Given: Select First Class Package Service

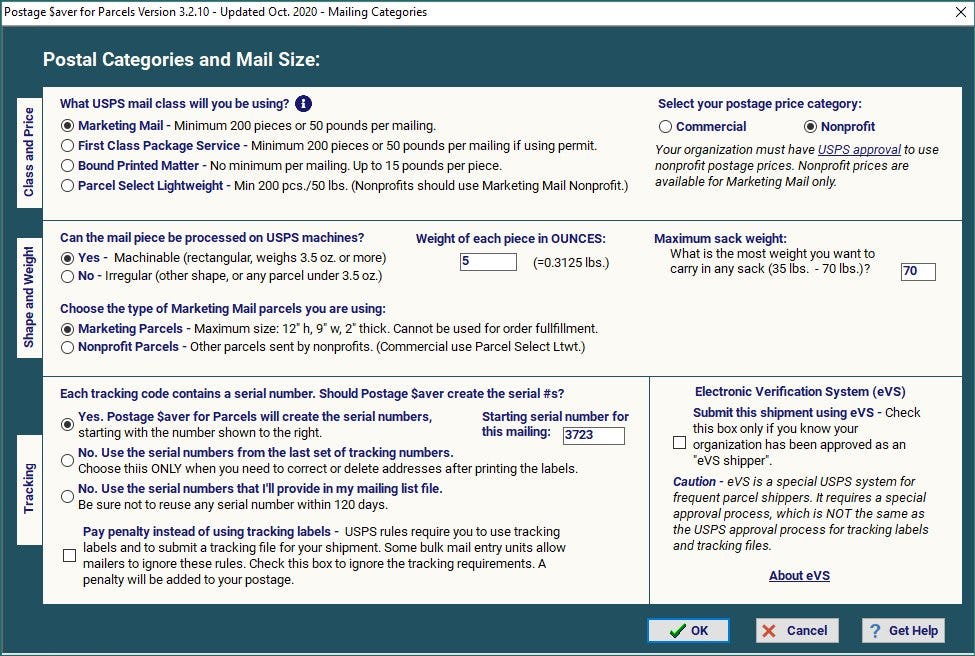Looking at the screenshot, I should coord(67,146).
